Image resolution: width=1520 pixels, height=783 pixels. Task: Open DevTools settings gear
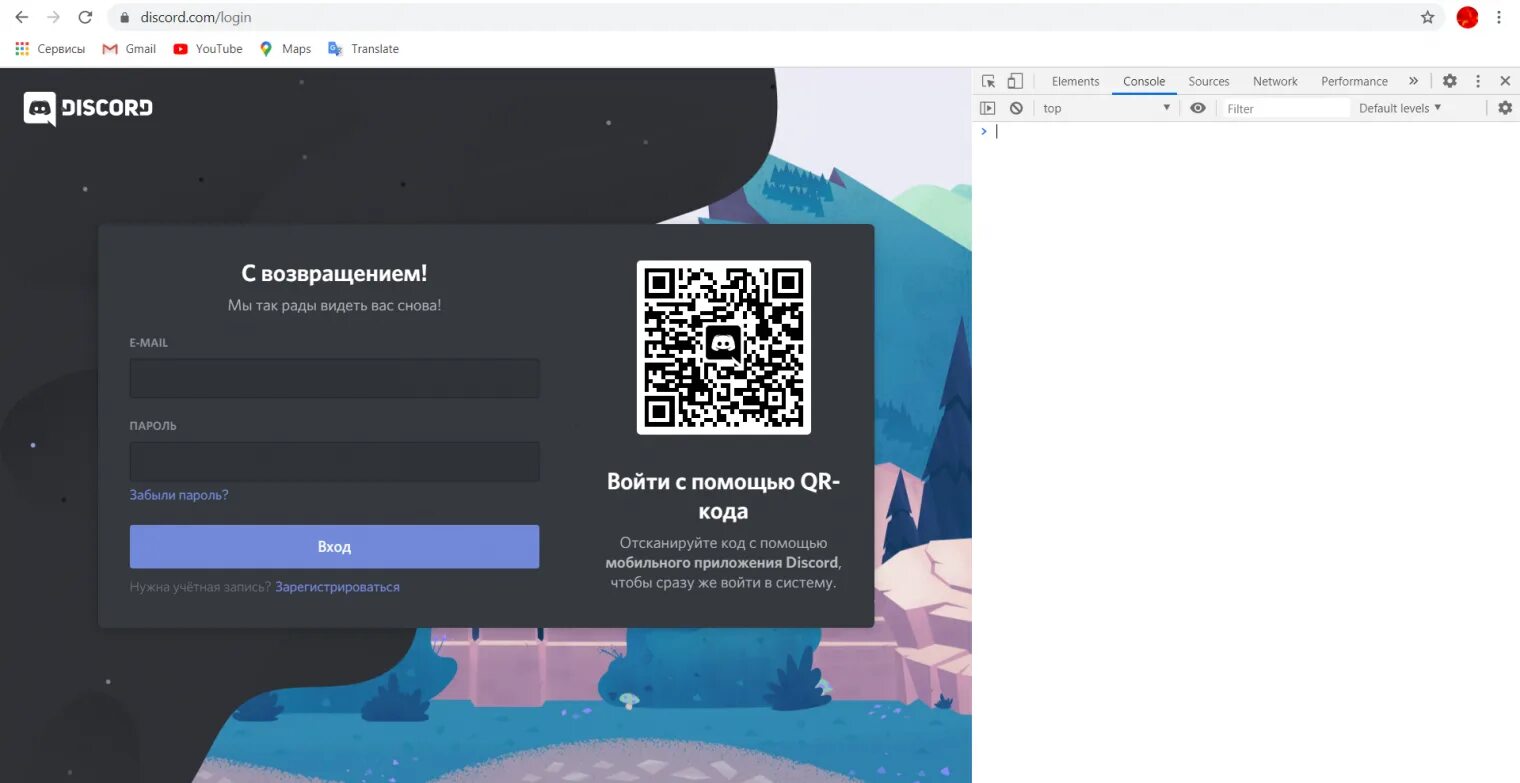tap(1449, 81)
